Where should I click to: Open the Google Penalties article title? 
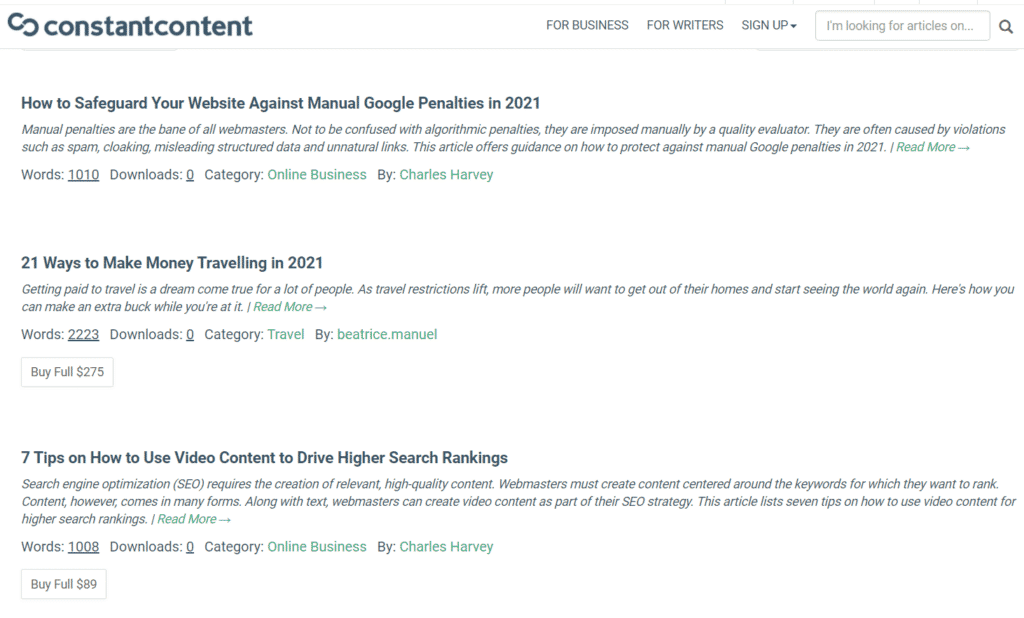click(x=281, y=102)
